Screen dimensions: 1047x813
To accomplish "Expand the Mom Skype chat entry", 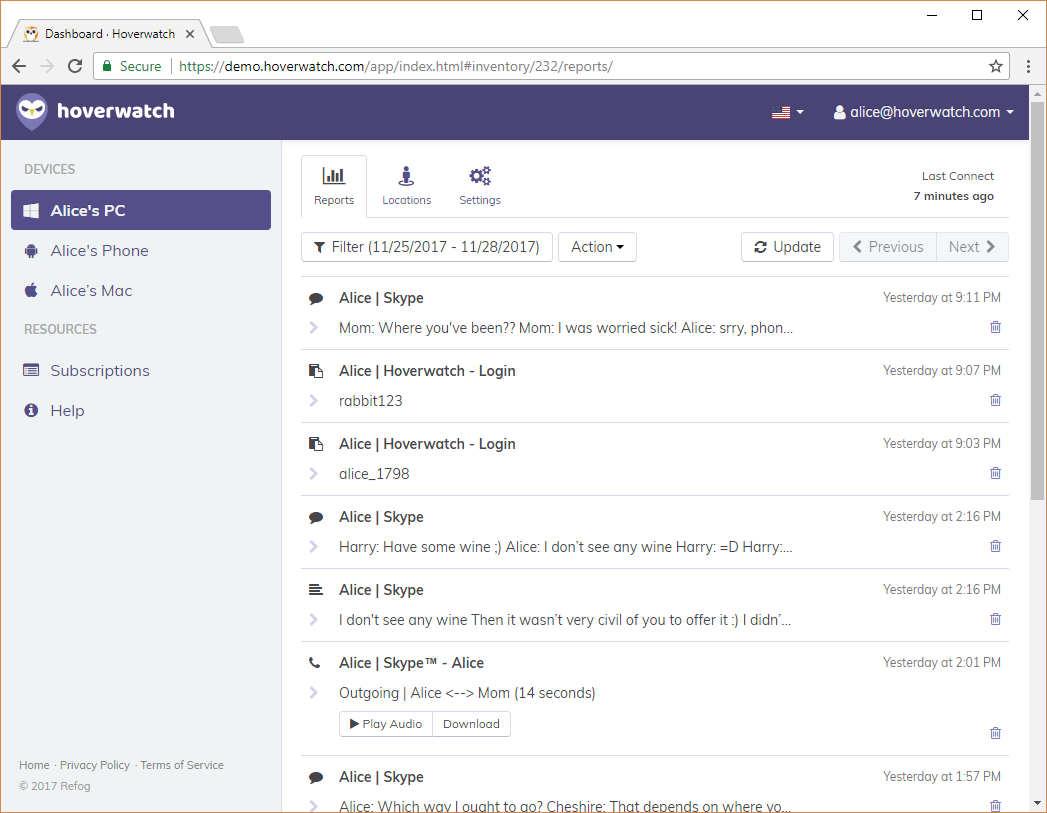I will click(314, 328).
